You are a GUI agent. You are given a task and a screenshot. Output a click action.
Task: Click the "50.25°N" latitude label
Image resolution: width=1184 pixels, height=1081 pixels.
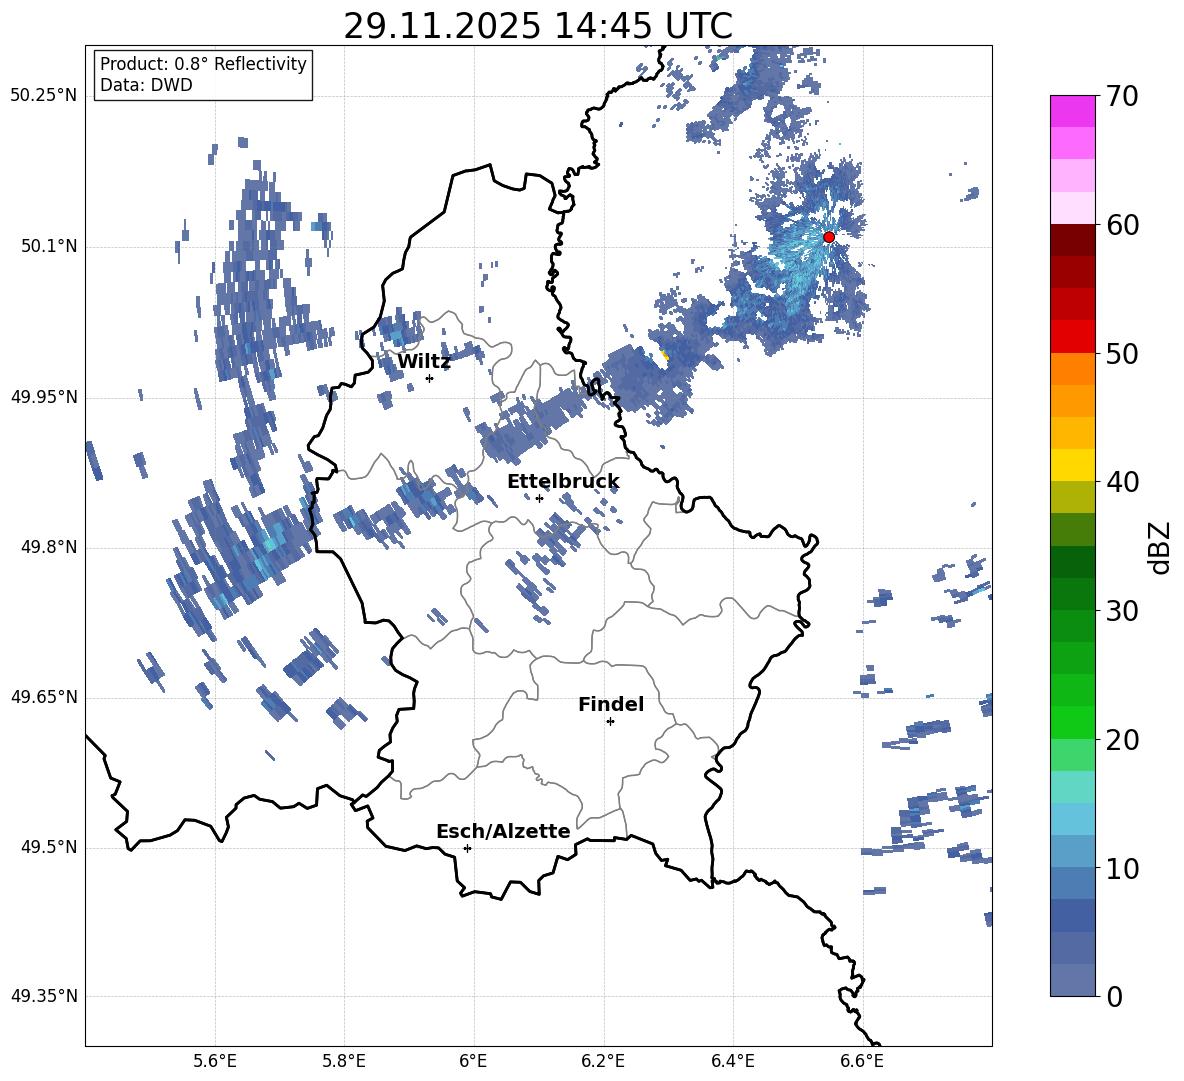tap(44, 96)
